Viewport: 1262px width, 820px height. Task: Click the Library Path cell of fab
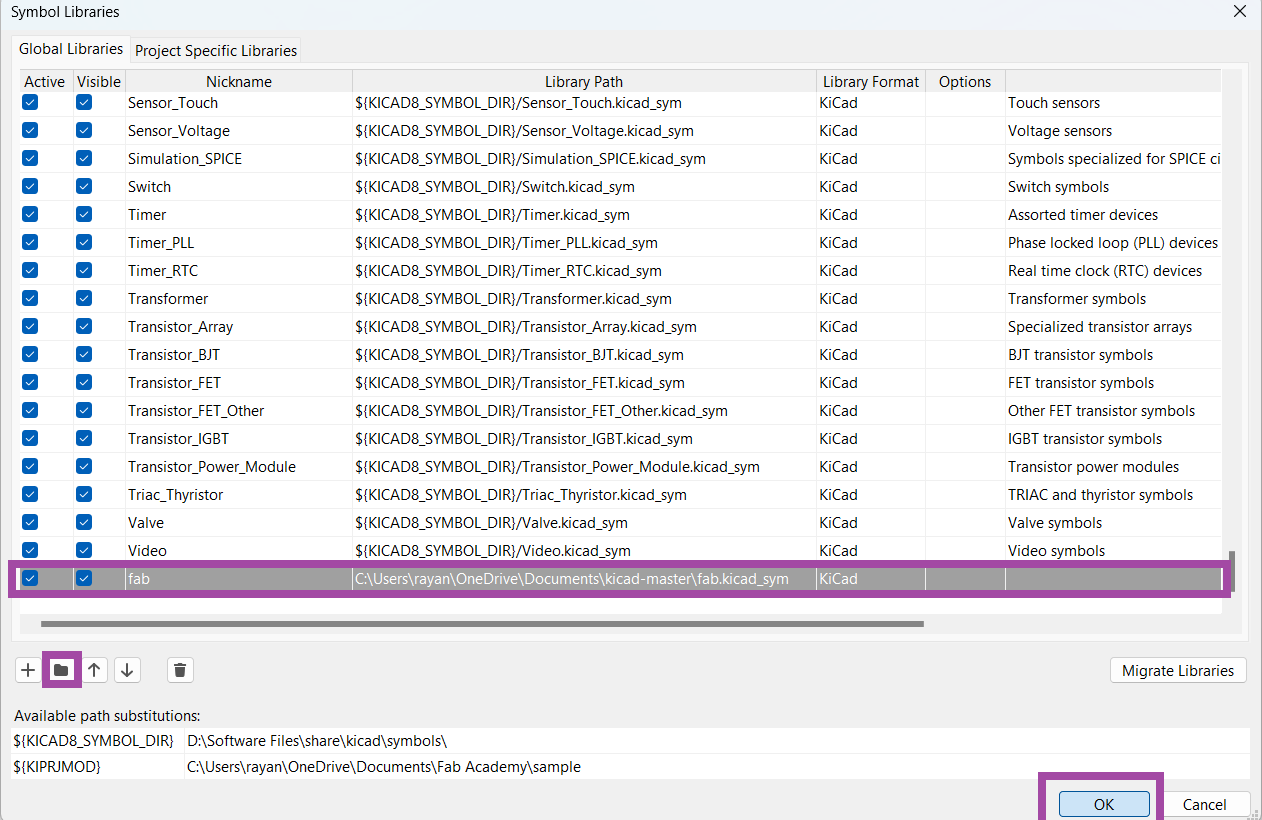tap(583, 579)
